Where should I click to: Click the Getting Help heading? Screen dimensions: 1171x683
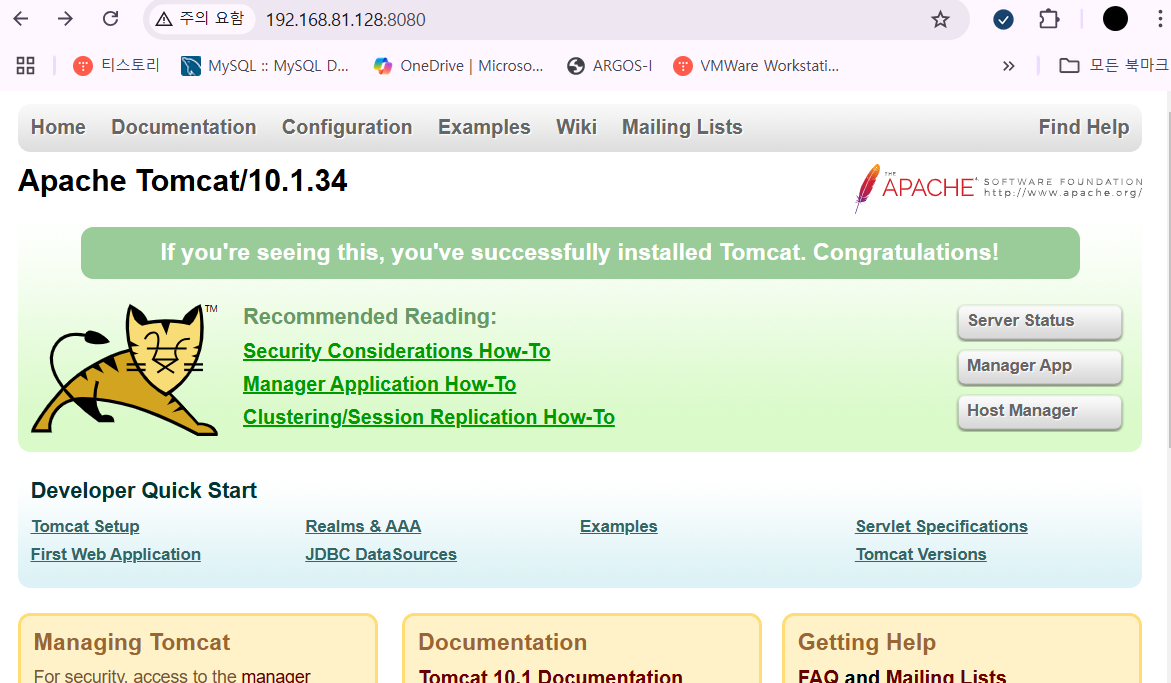pyautogui.click(x=867, y=642)
